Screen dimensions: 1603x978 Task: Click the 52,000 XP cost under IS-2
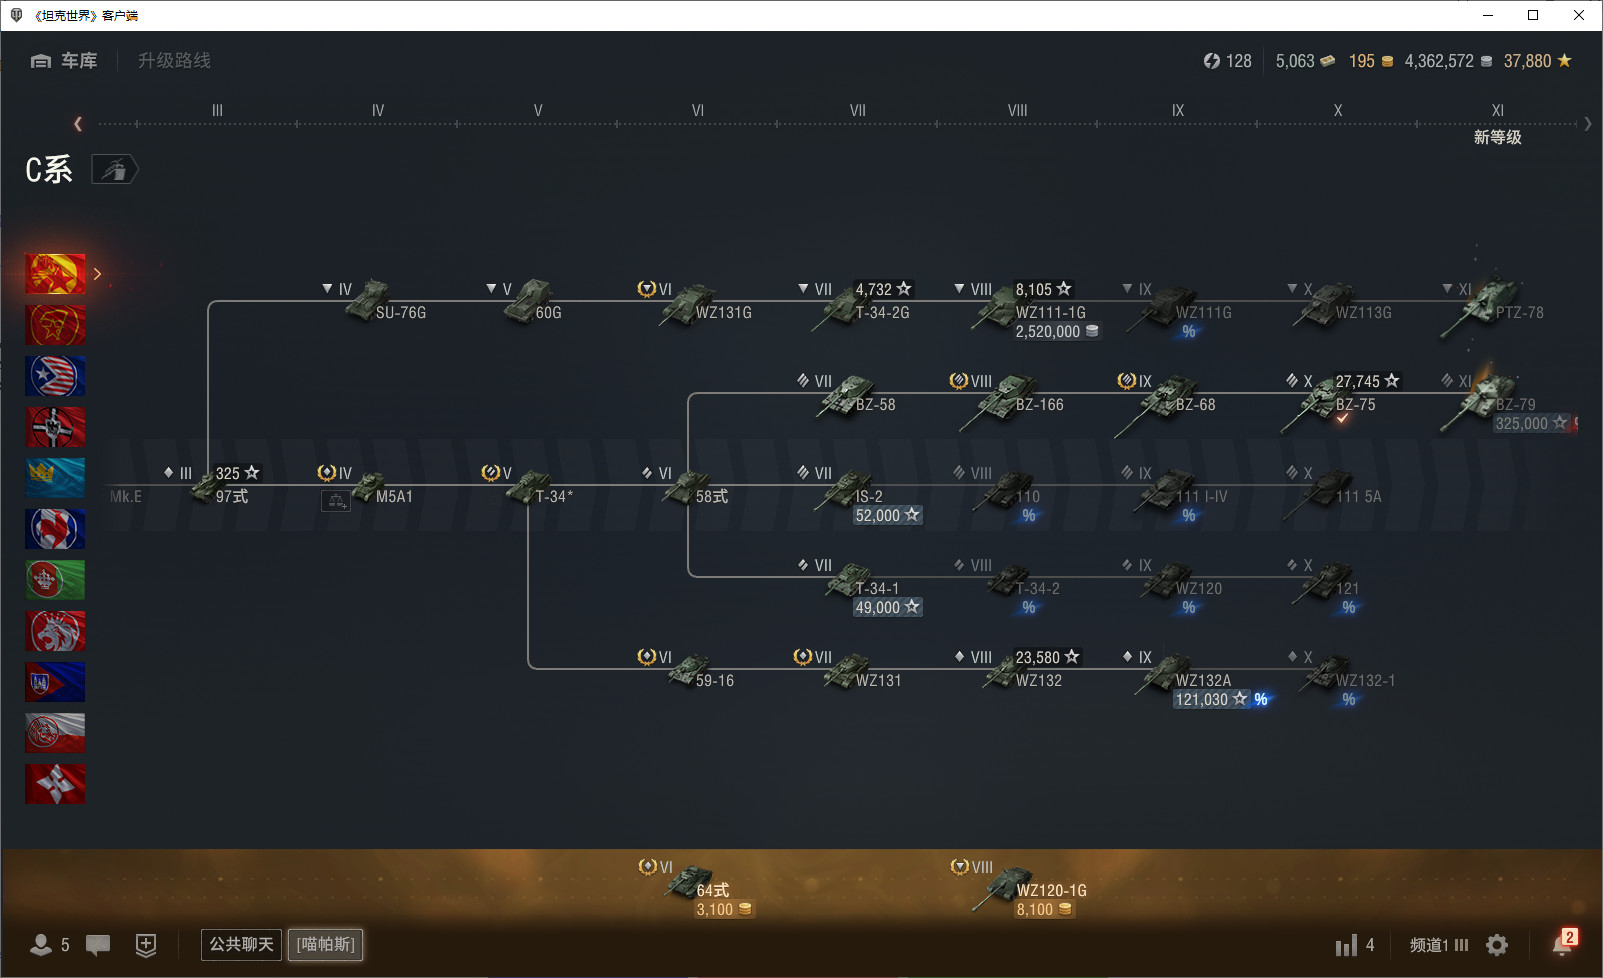pos(887,516)
